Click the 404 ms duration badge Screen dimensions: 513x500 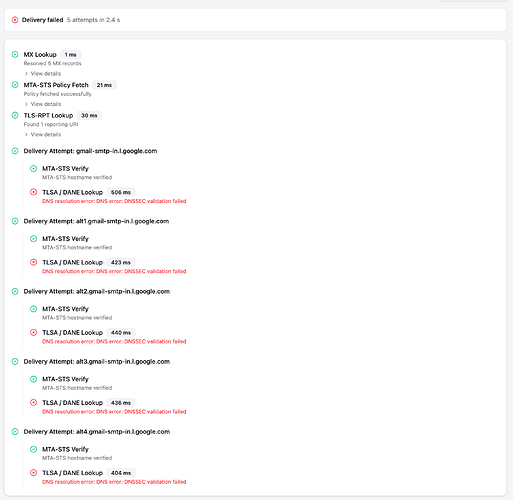pos(121,473)
